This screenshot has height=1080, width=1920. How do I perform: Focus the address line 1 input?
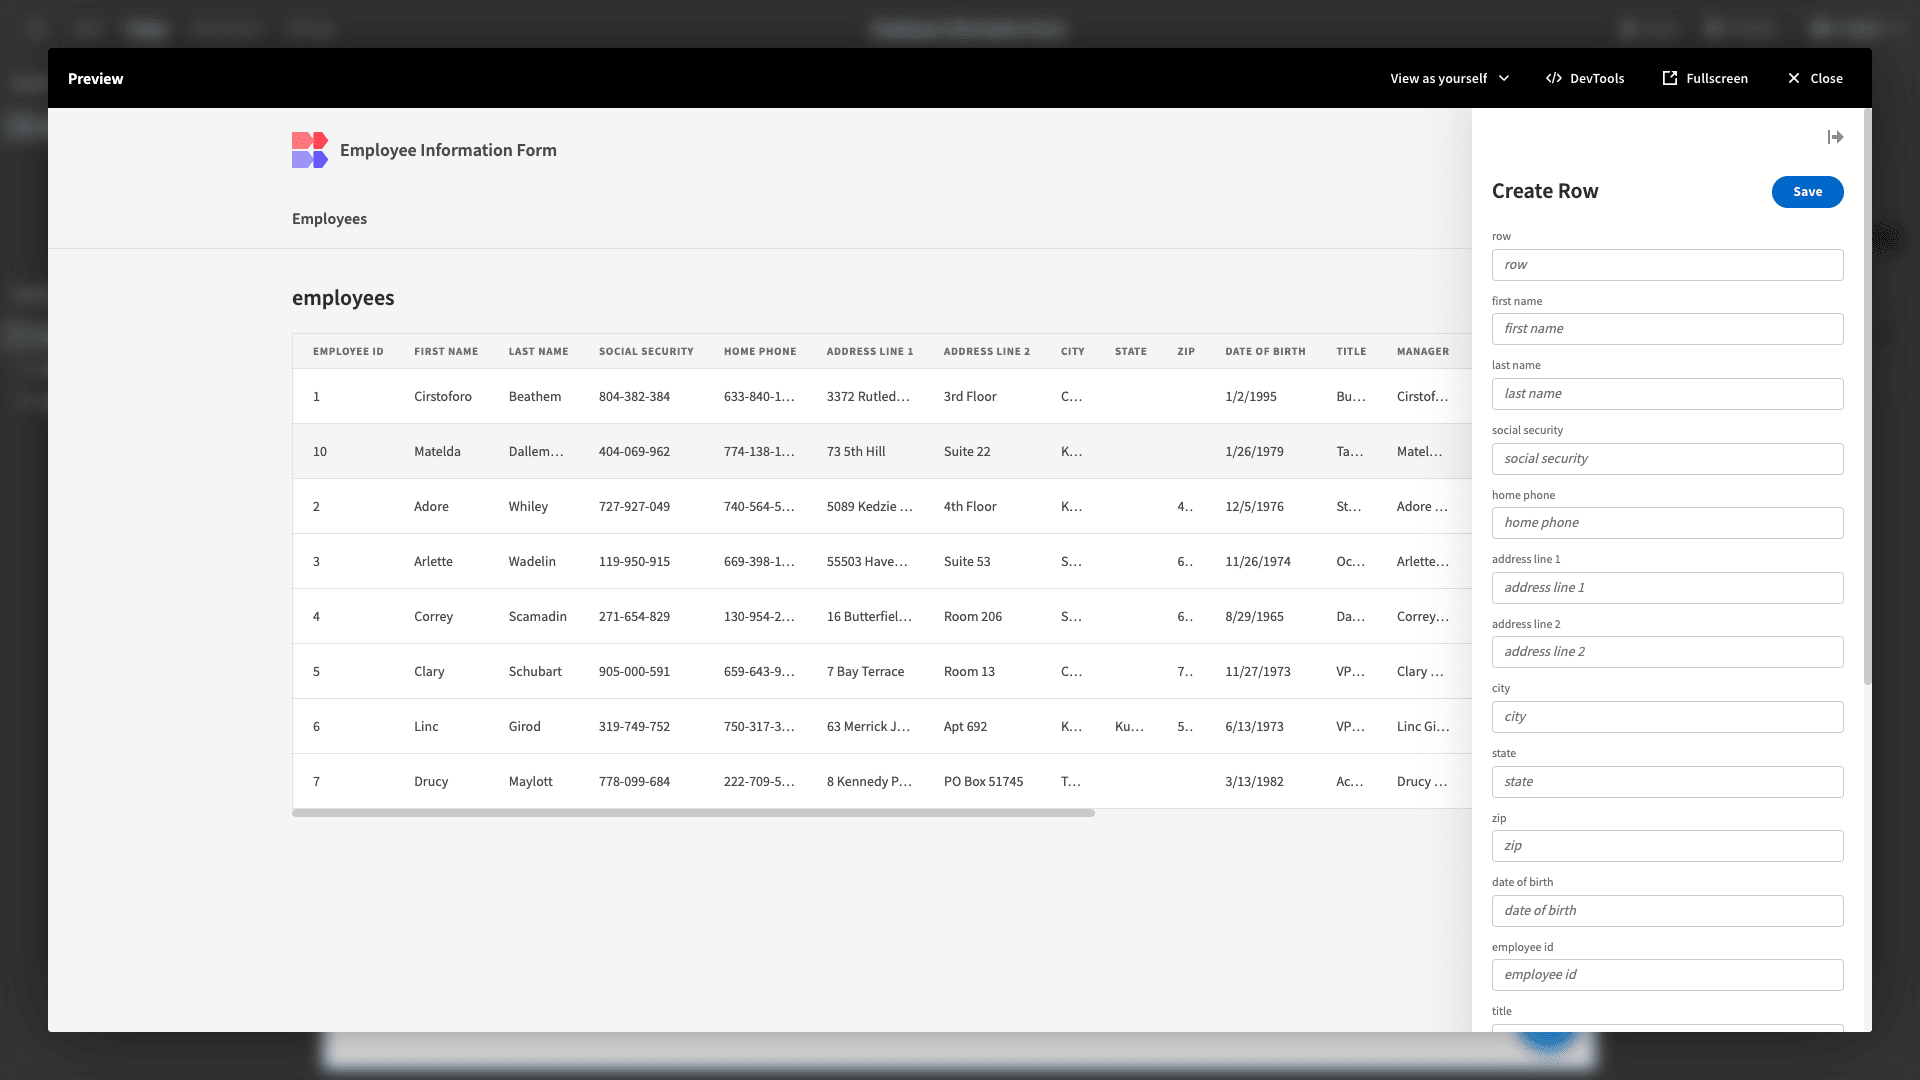pyautogui.click(x=1667, y=588)
